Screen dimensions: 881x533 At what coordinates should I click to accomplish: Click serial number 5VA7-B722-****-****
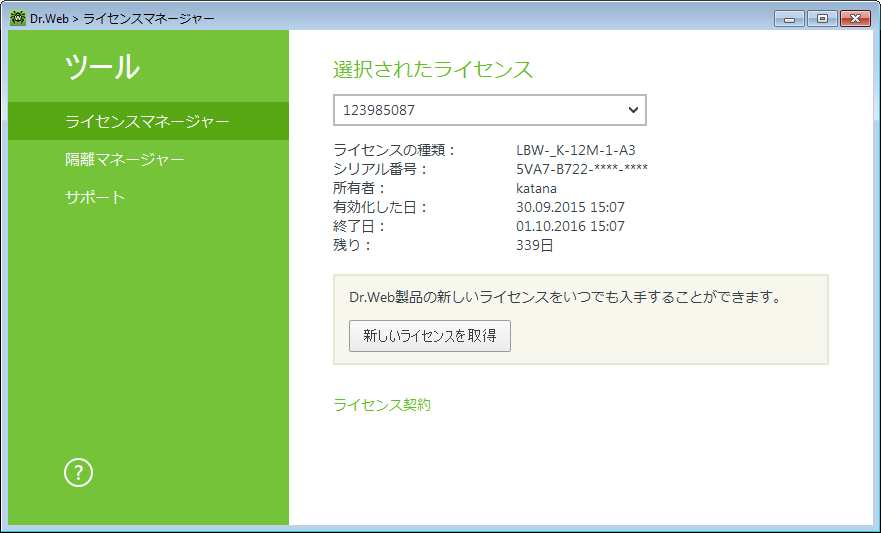[582, 169]
